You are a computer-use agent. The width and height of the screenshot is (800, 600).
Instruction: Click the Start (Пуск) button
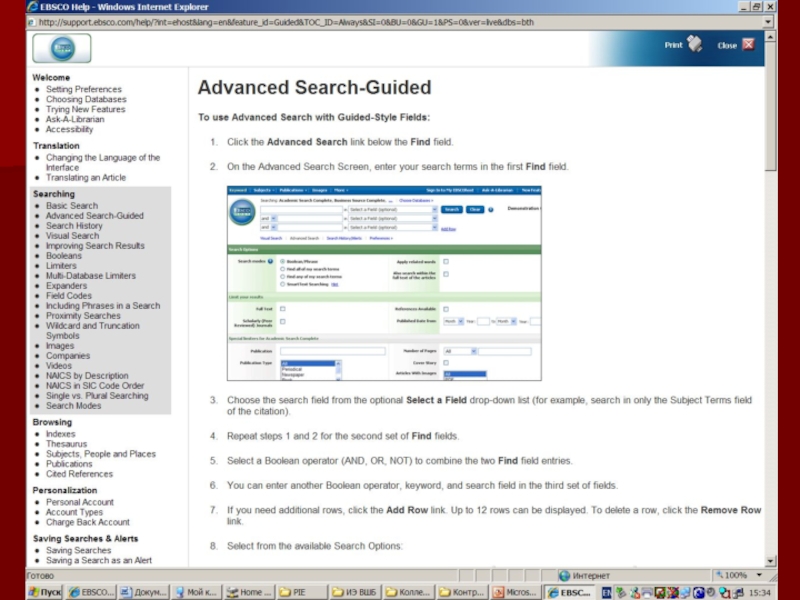click(x=45, y=592)
